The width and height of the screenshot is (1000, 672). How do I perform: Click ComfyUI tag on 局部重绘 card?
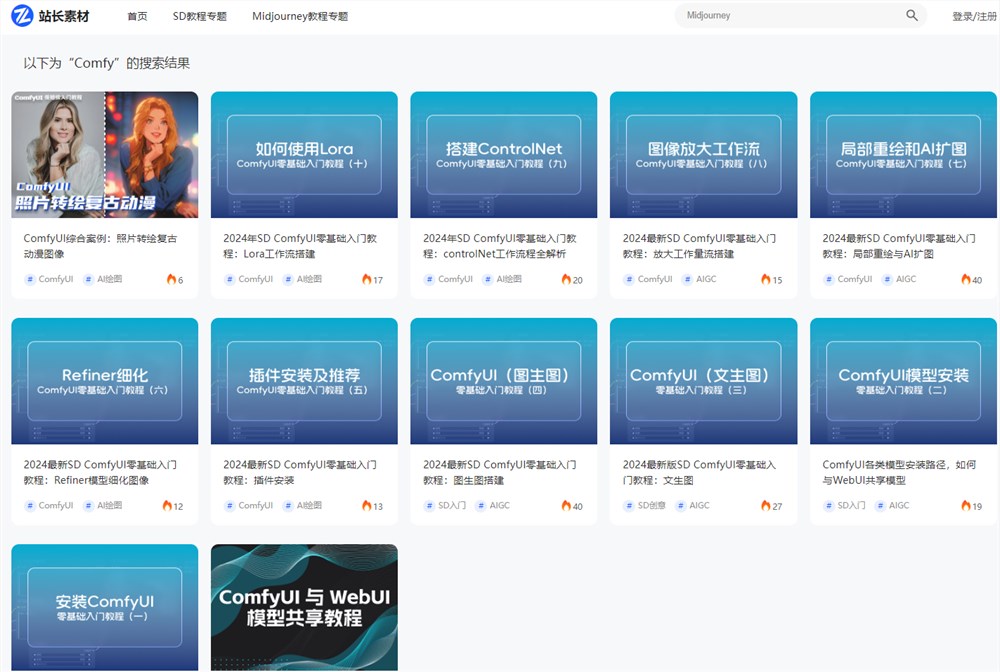tap(848, 279)
